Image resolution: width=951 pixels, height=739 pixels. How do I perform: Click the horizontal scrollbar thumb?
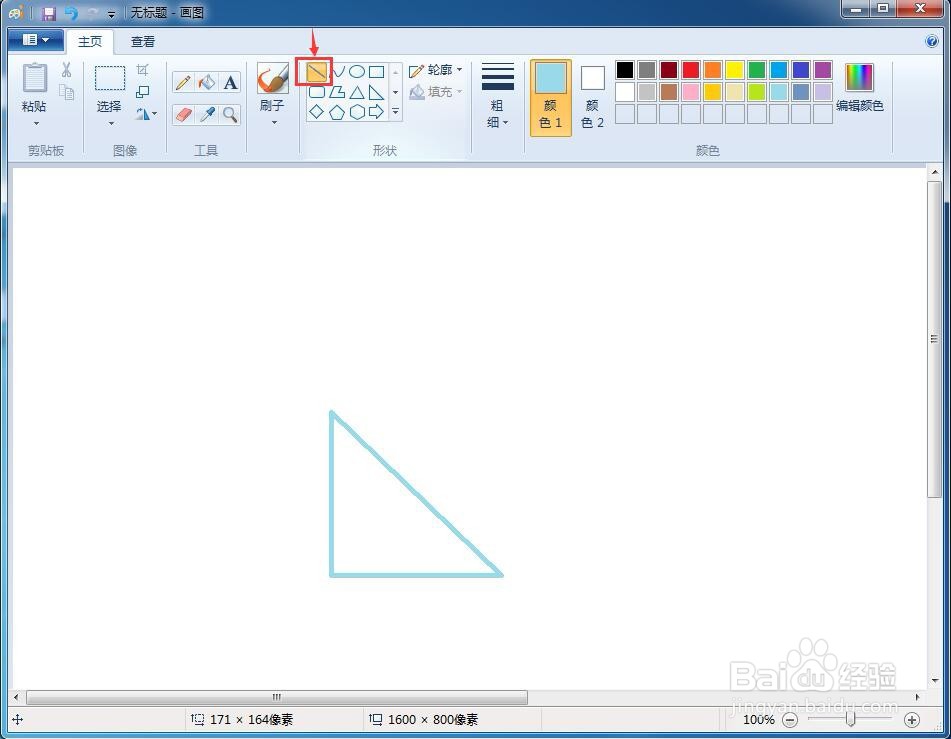(x=277, y=697)
